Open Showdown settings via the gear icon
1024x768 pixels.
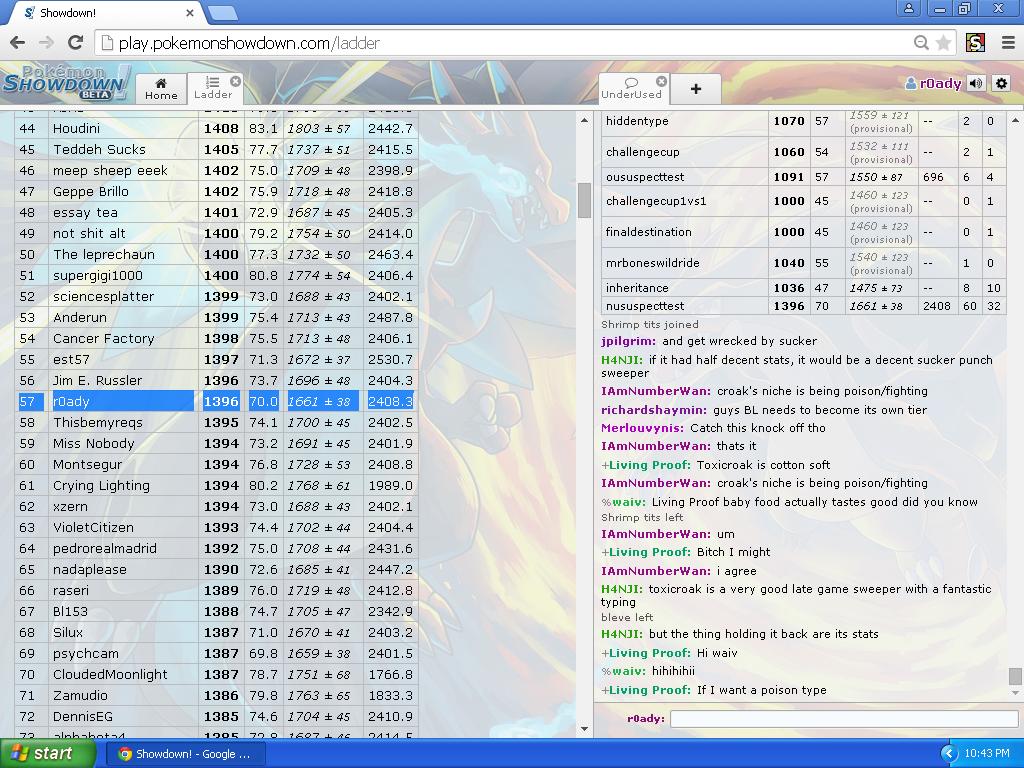tap(1001, 84)
